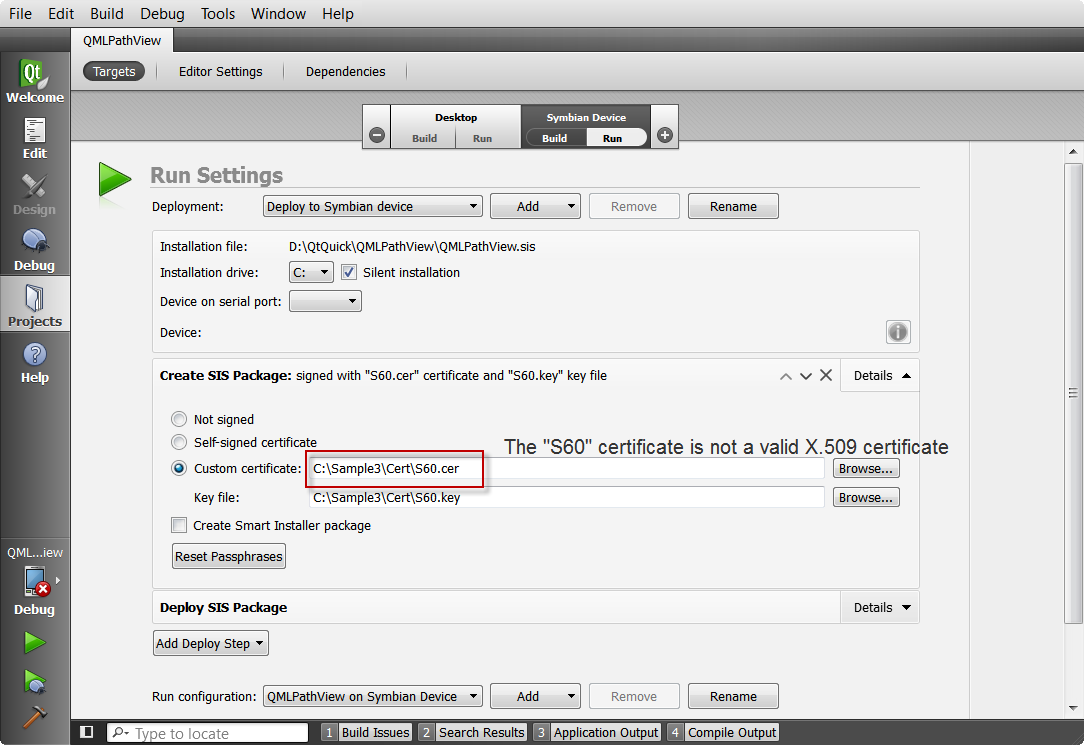The height and width of the screenshot is (745, 1084).
Task: Select Symbian Device Run settings
Action: click(x=613, y=138)
